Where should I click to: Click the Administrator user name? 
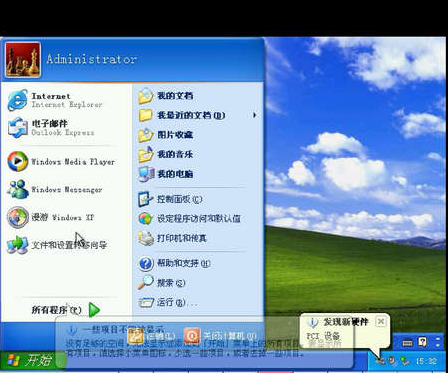pyautogui.click(x=92, y=59)
